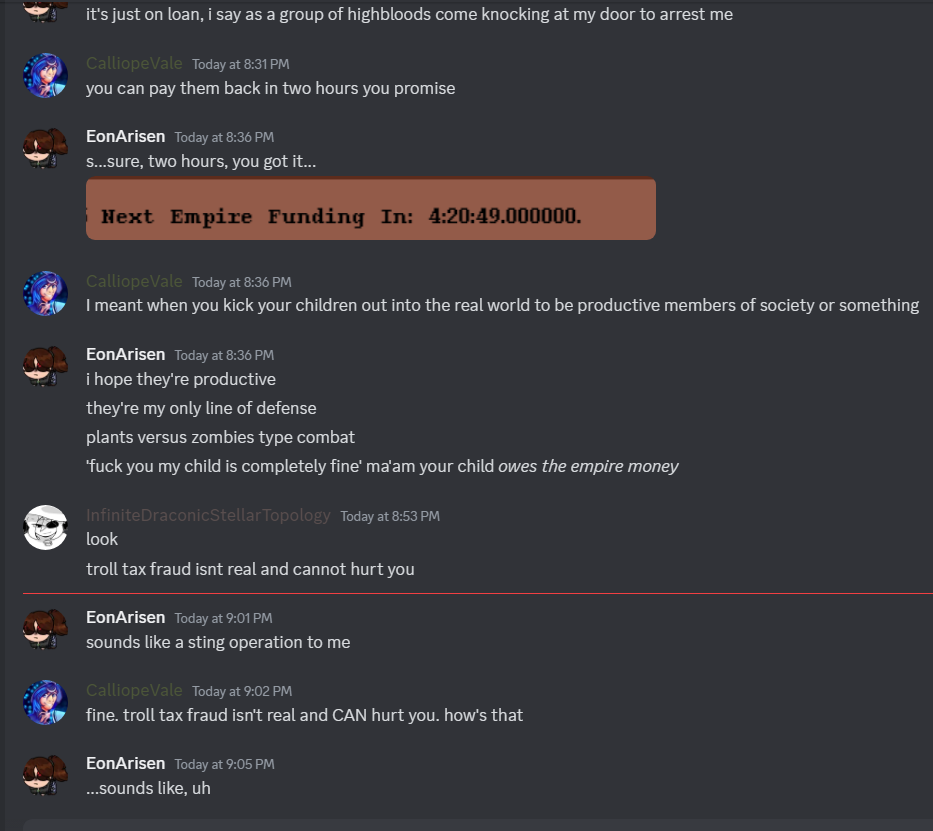Open EonArisen's avatar on the 9:05 PM message
The height and width of the screenshot is (831, 933).
45,776
